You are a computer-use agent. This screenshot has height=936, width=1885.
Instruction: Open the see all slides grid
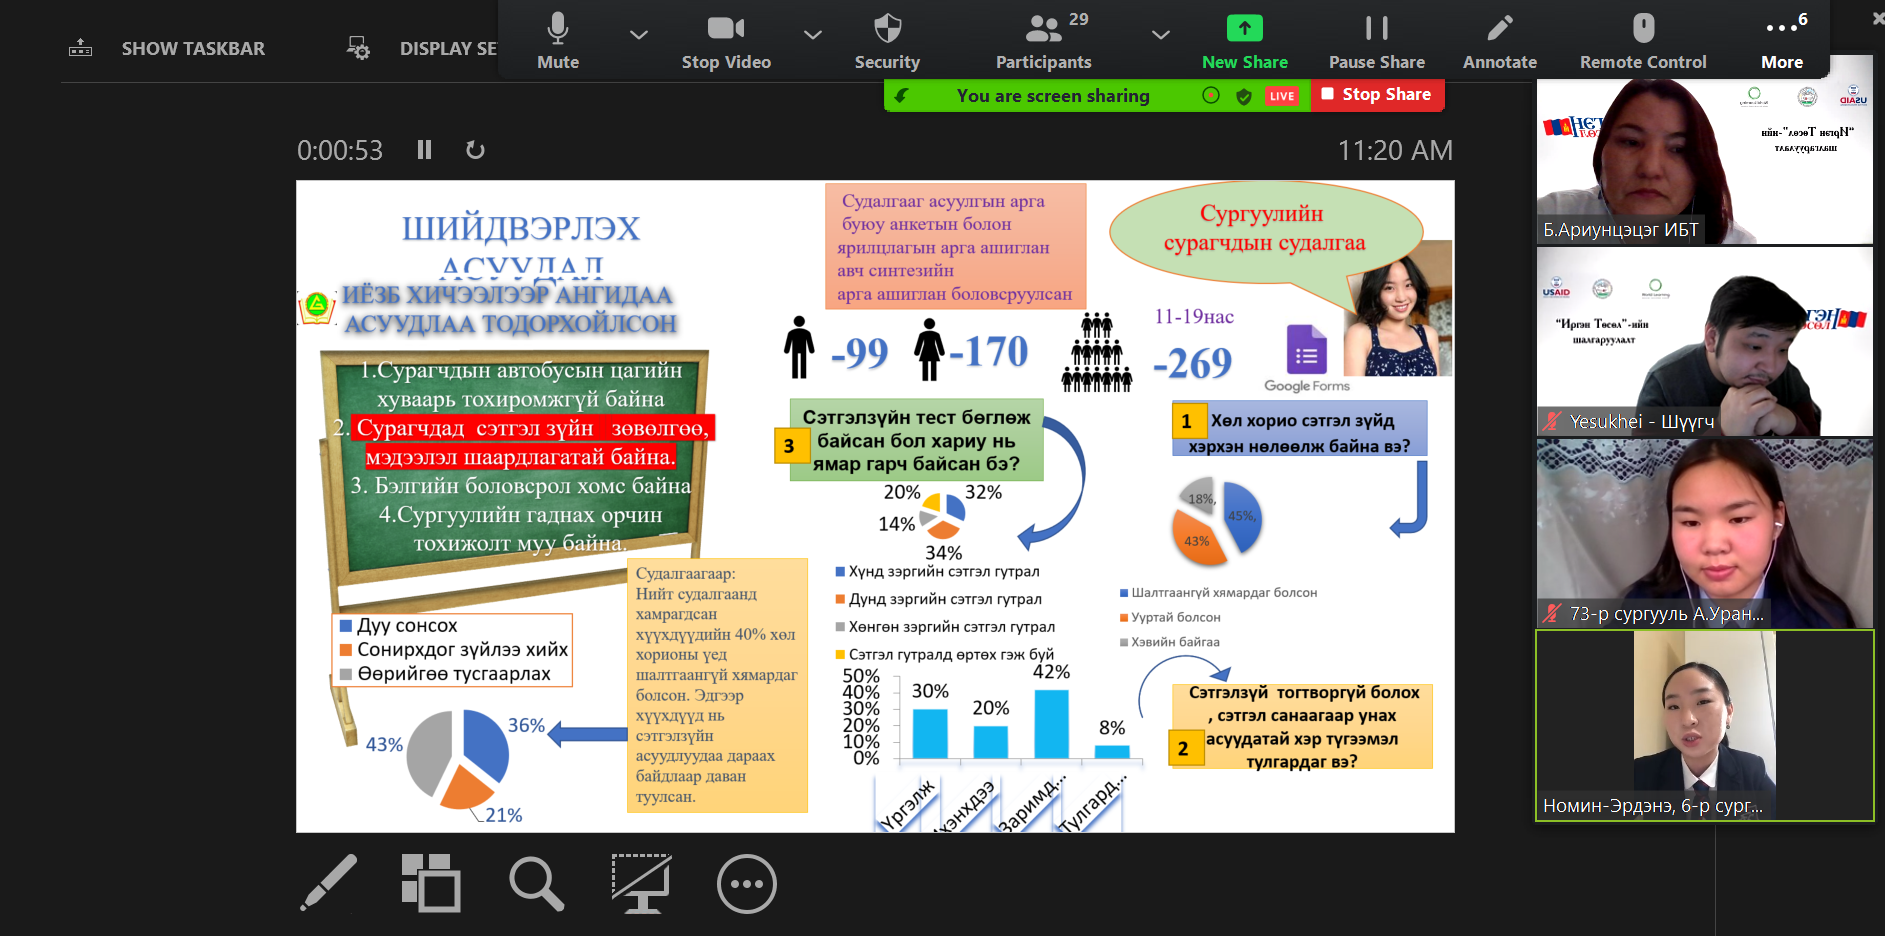point(431,883)
